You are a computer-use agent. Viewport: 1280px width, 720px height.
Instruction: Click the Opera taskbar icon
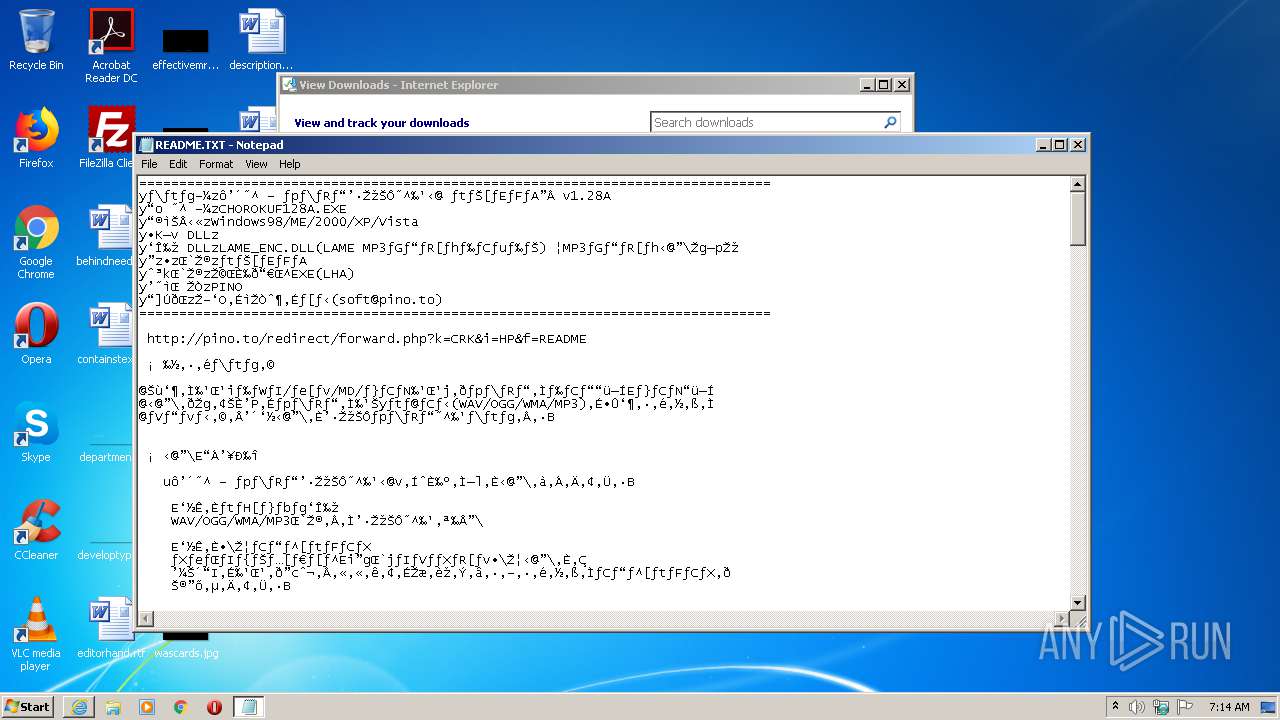click(214, 707)
